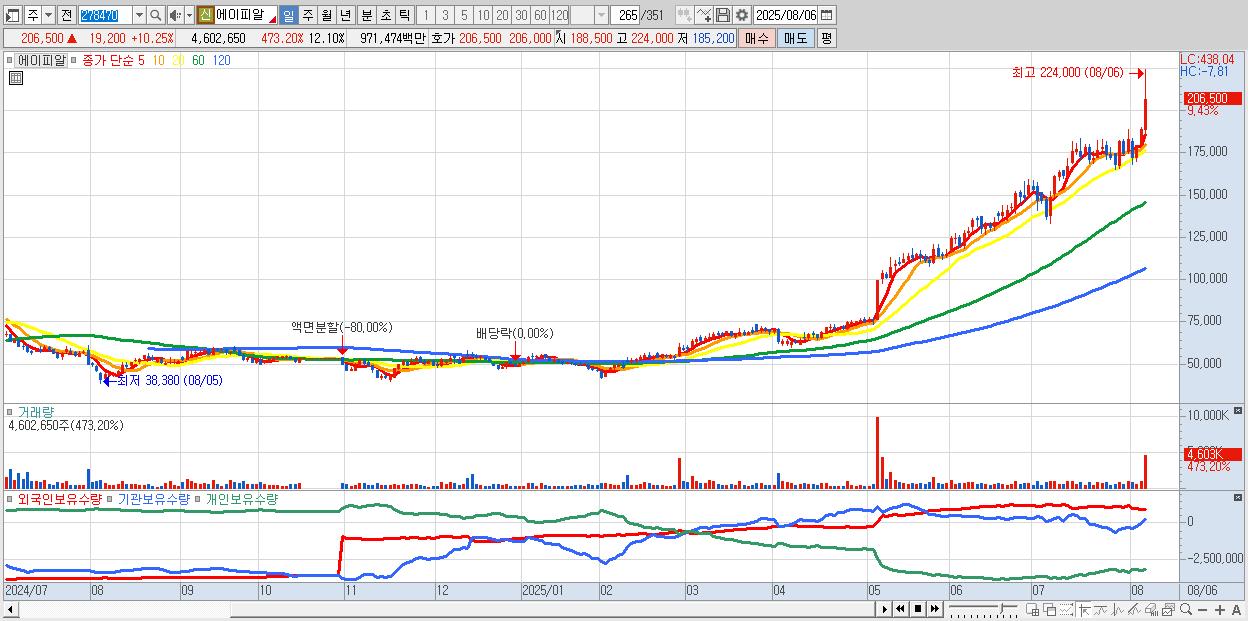Click the table grid icon under chart legend
Viewport: 1248px width, 621px height.
coord(16,78)
